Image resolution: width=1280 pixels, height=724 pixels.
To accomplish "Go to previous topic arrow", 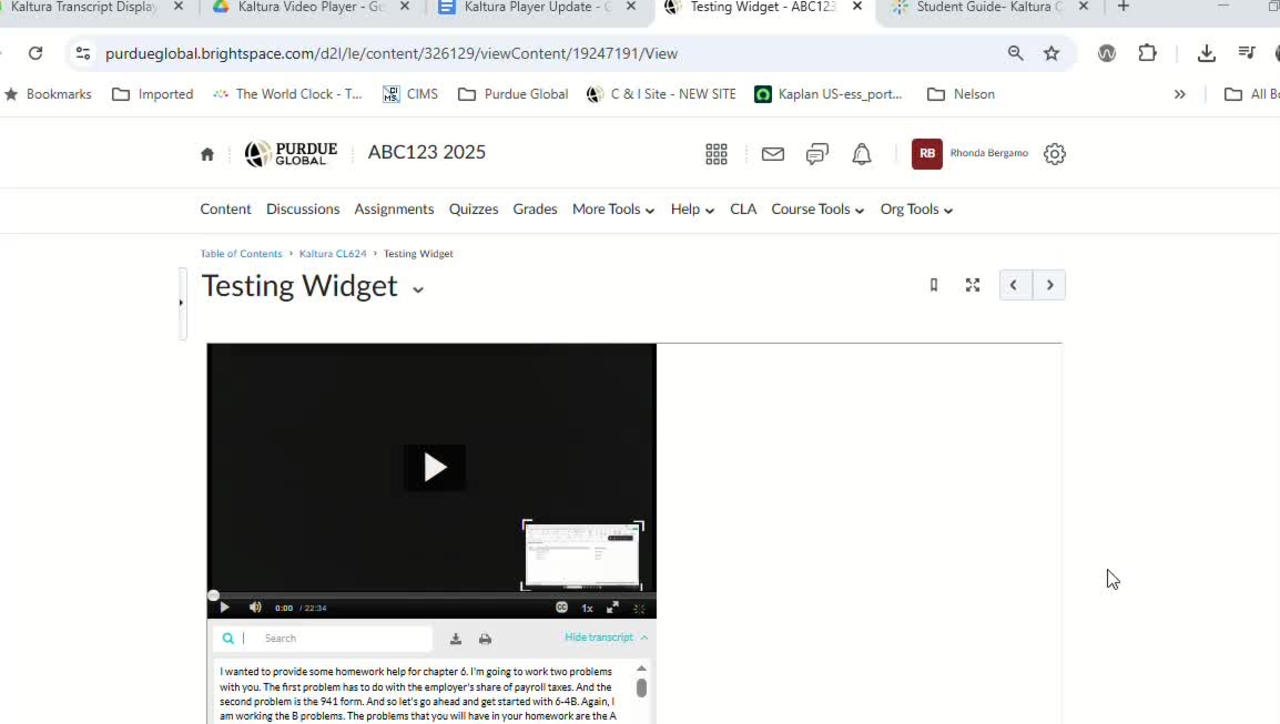I will tap(1015, 285).
